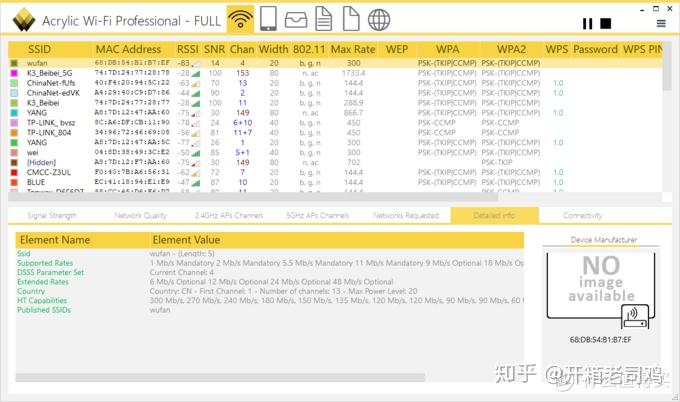Sort by the MAC Address column header

click(128, 49)
